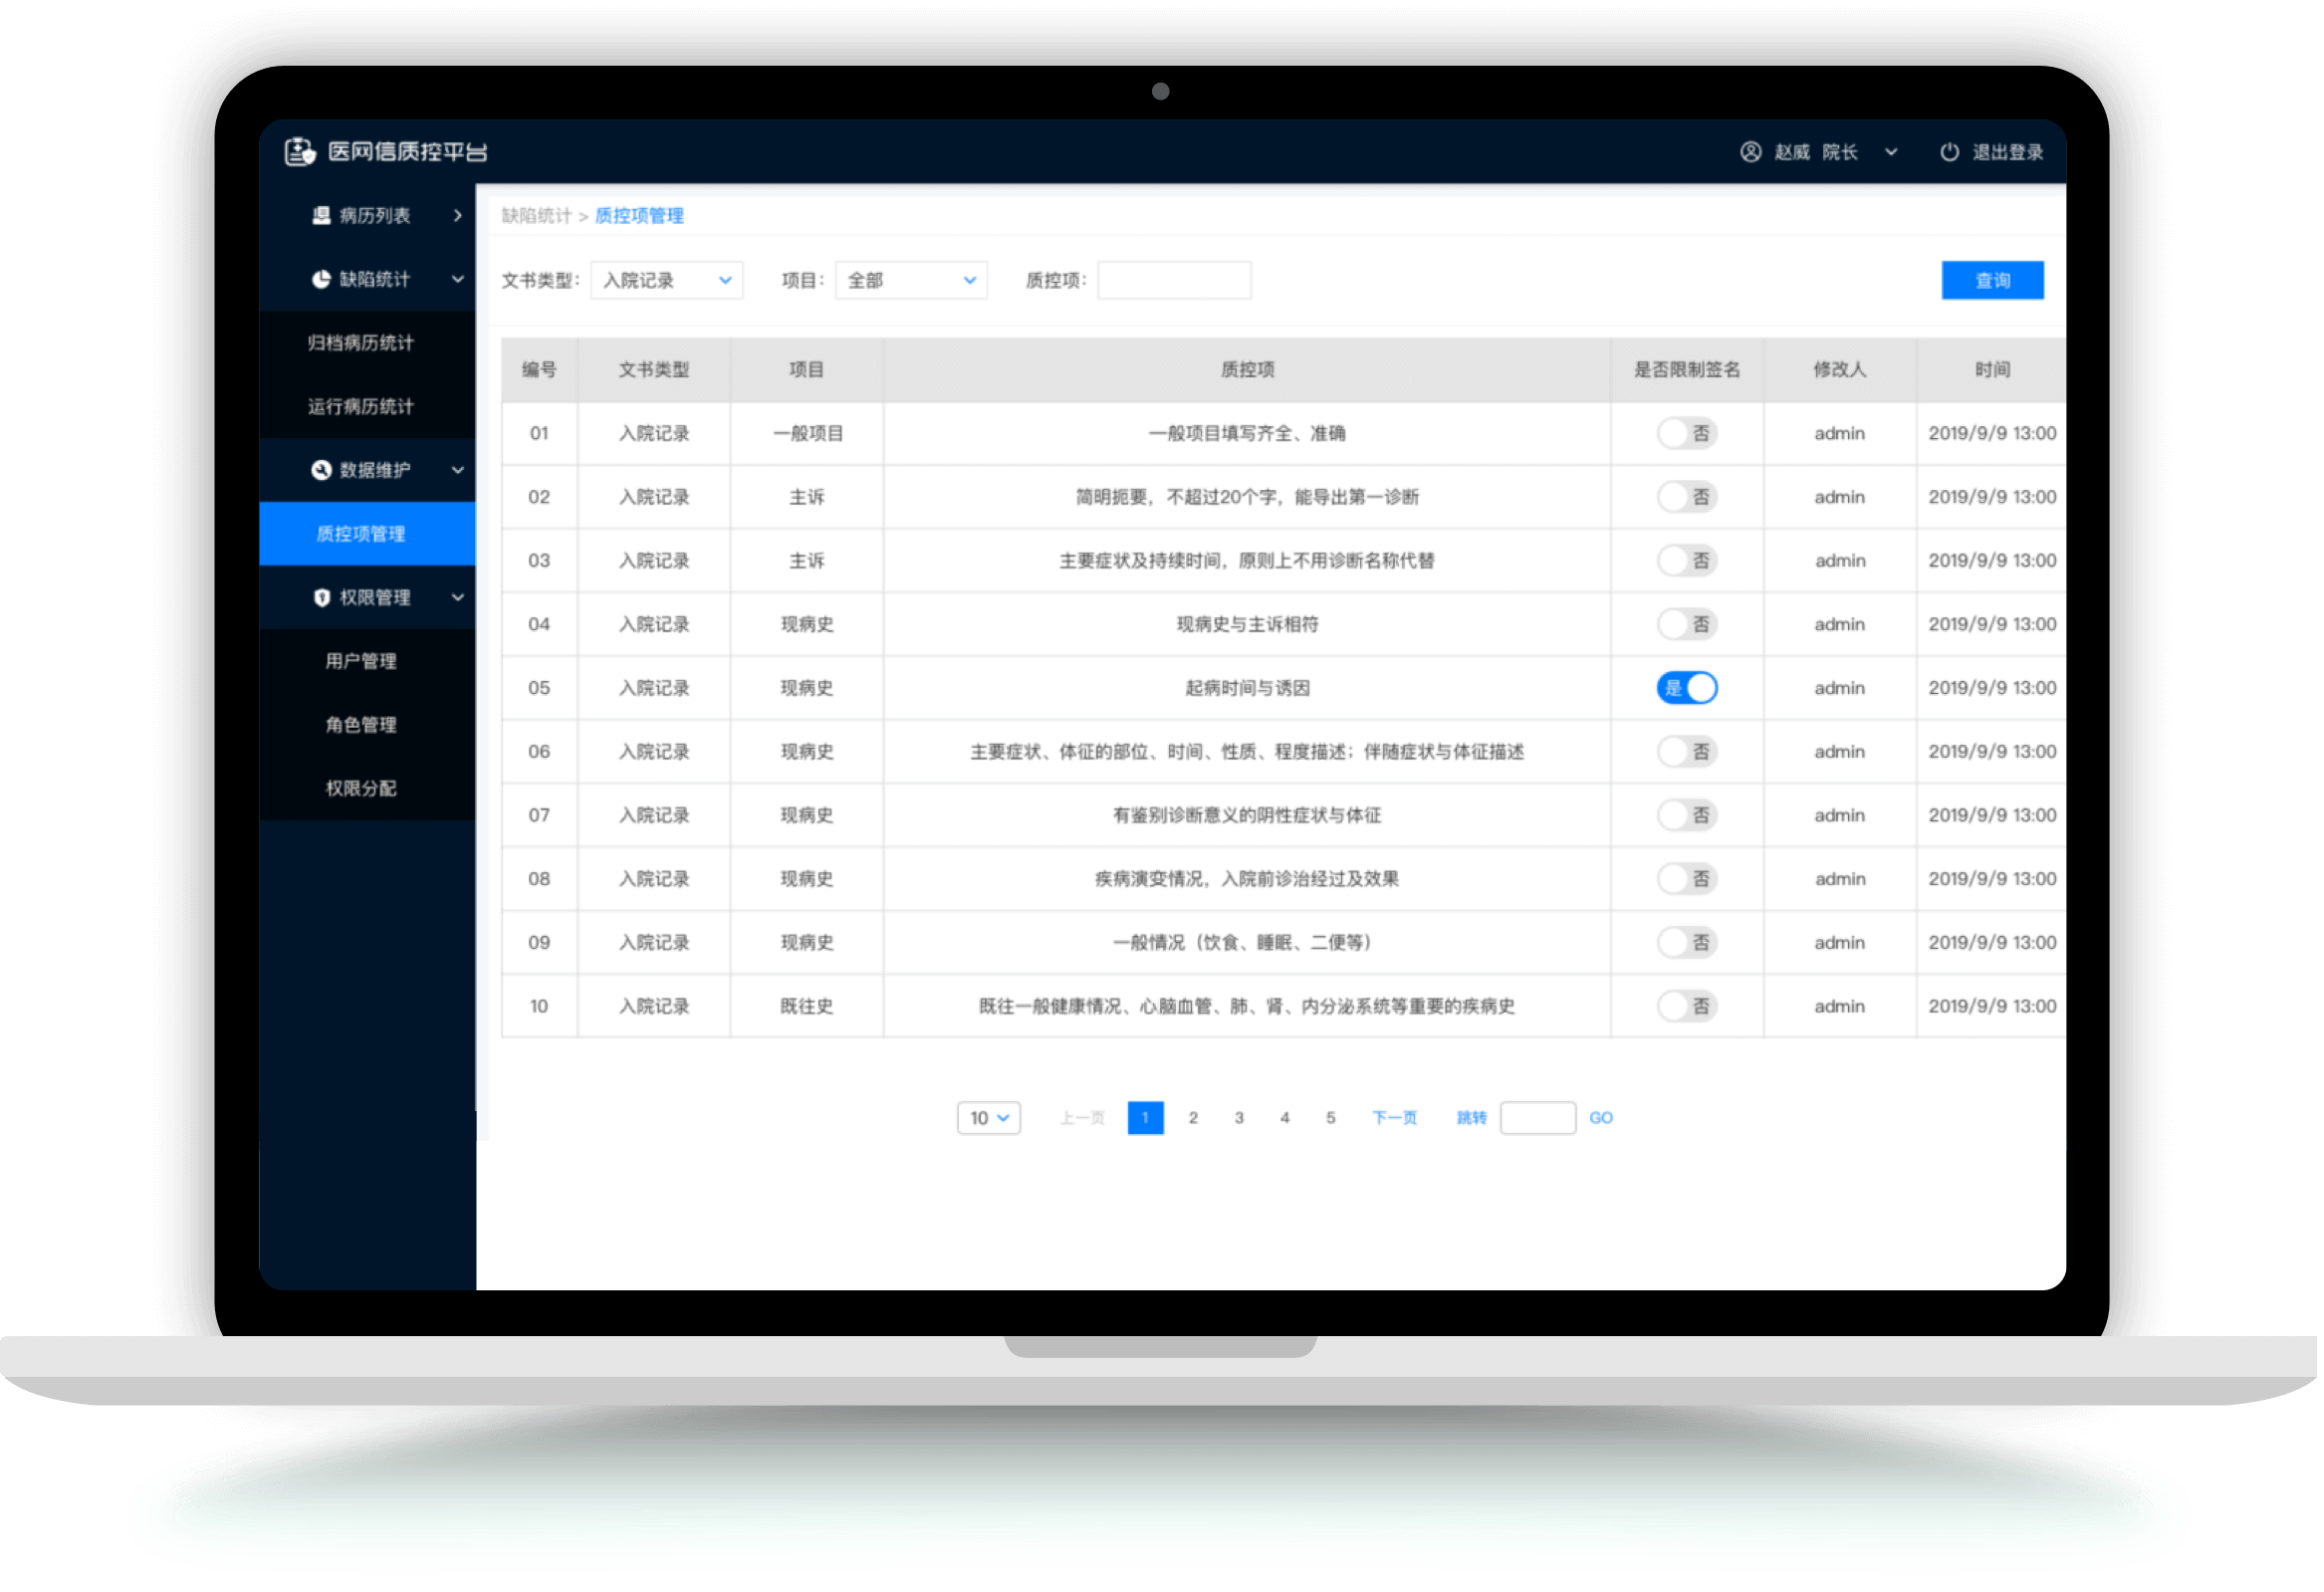Image resolution: width=2324 pixels, height=1592 pixels.
Task: Go to 下一页 in pagination
Action: pyautogui.click(x=1397, y=1120)
